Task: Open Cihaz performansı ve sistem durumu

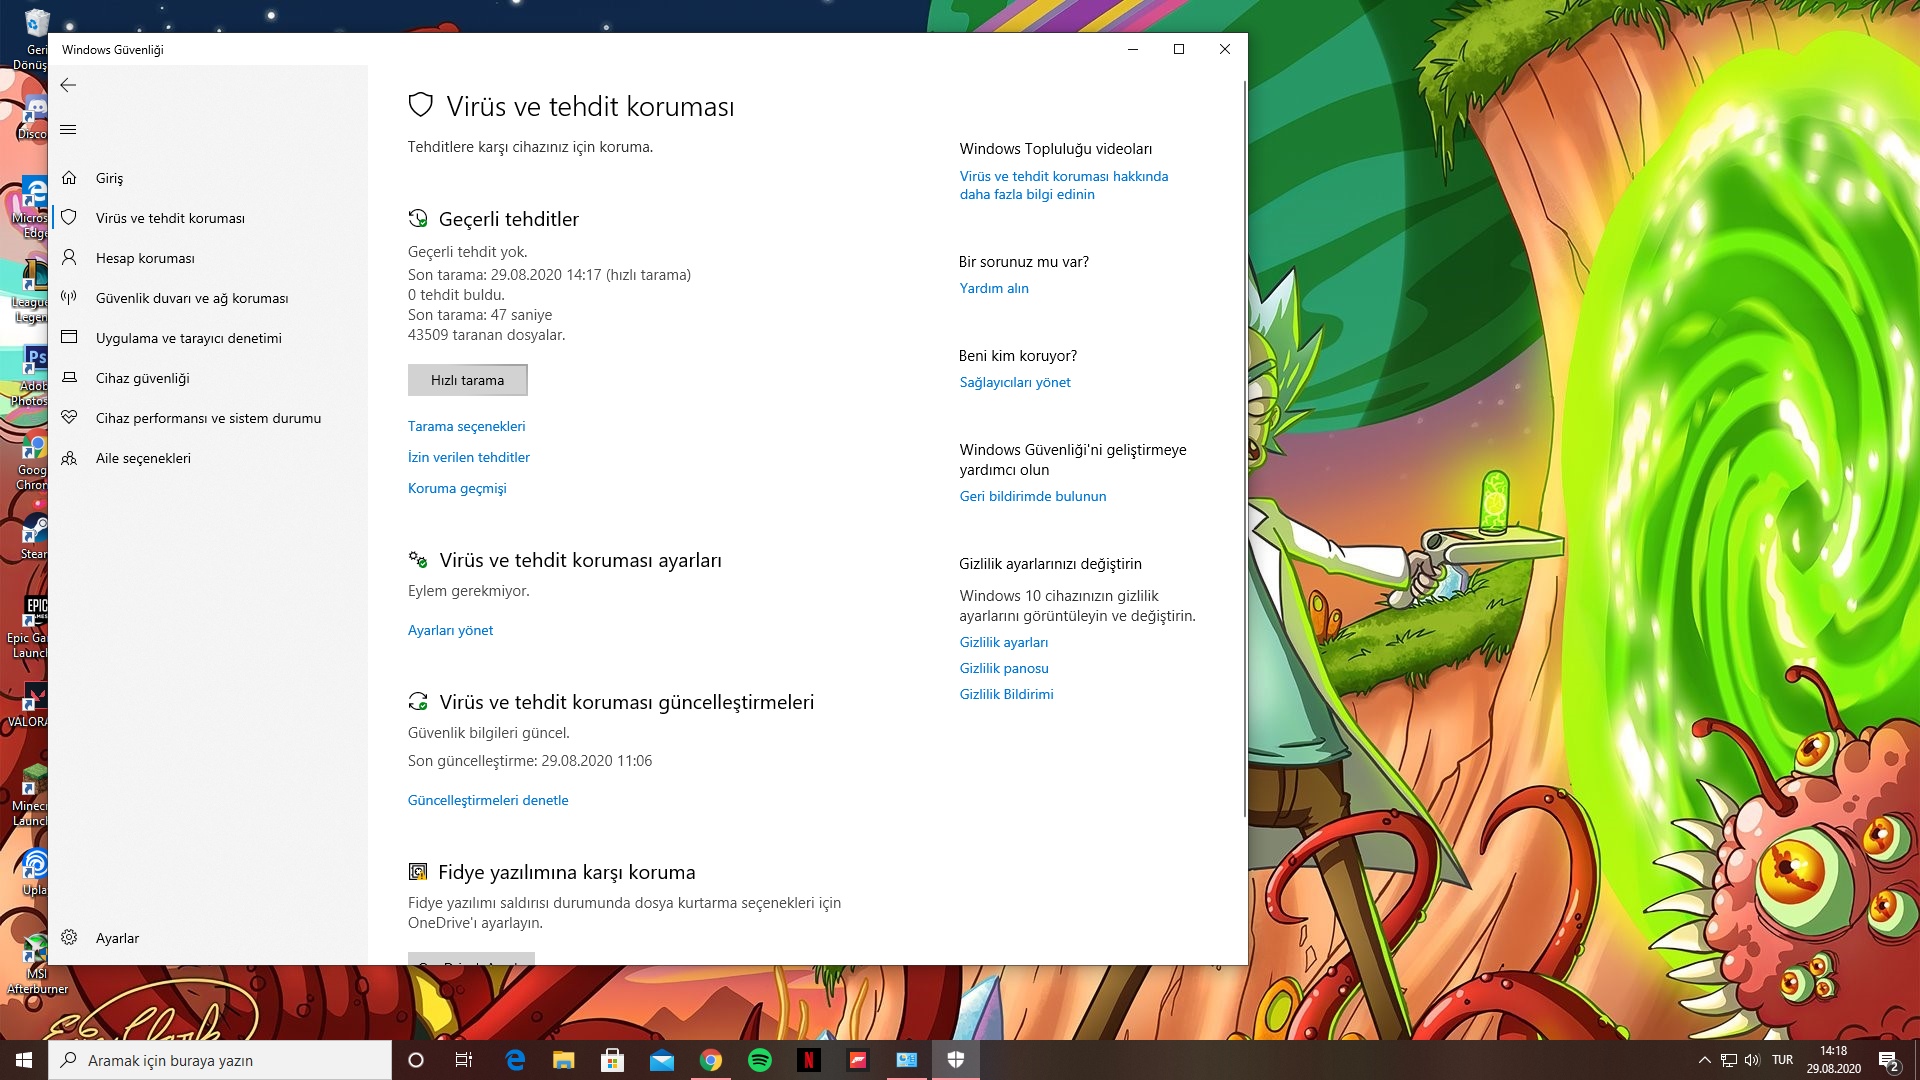Action: point(208,418)
